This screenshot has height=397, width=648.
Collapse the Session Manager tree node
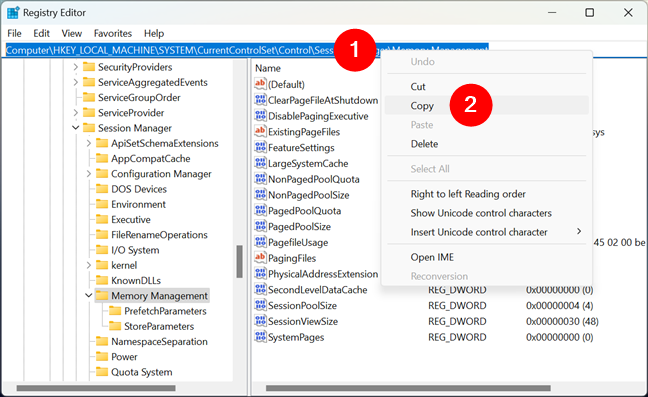coord(75,128)
